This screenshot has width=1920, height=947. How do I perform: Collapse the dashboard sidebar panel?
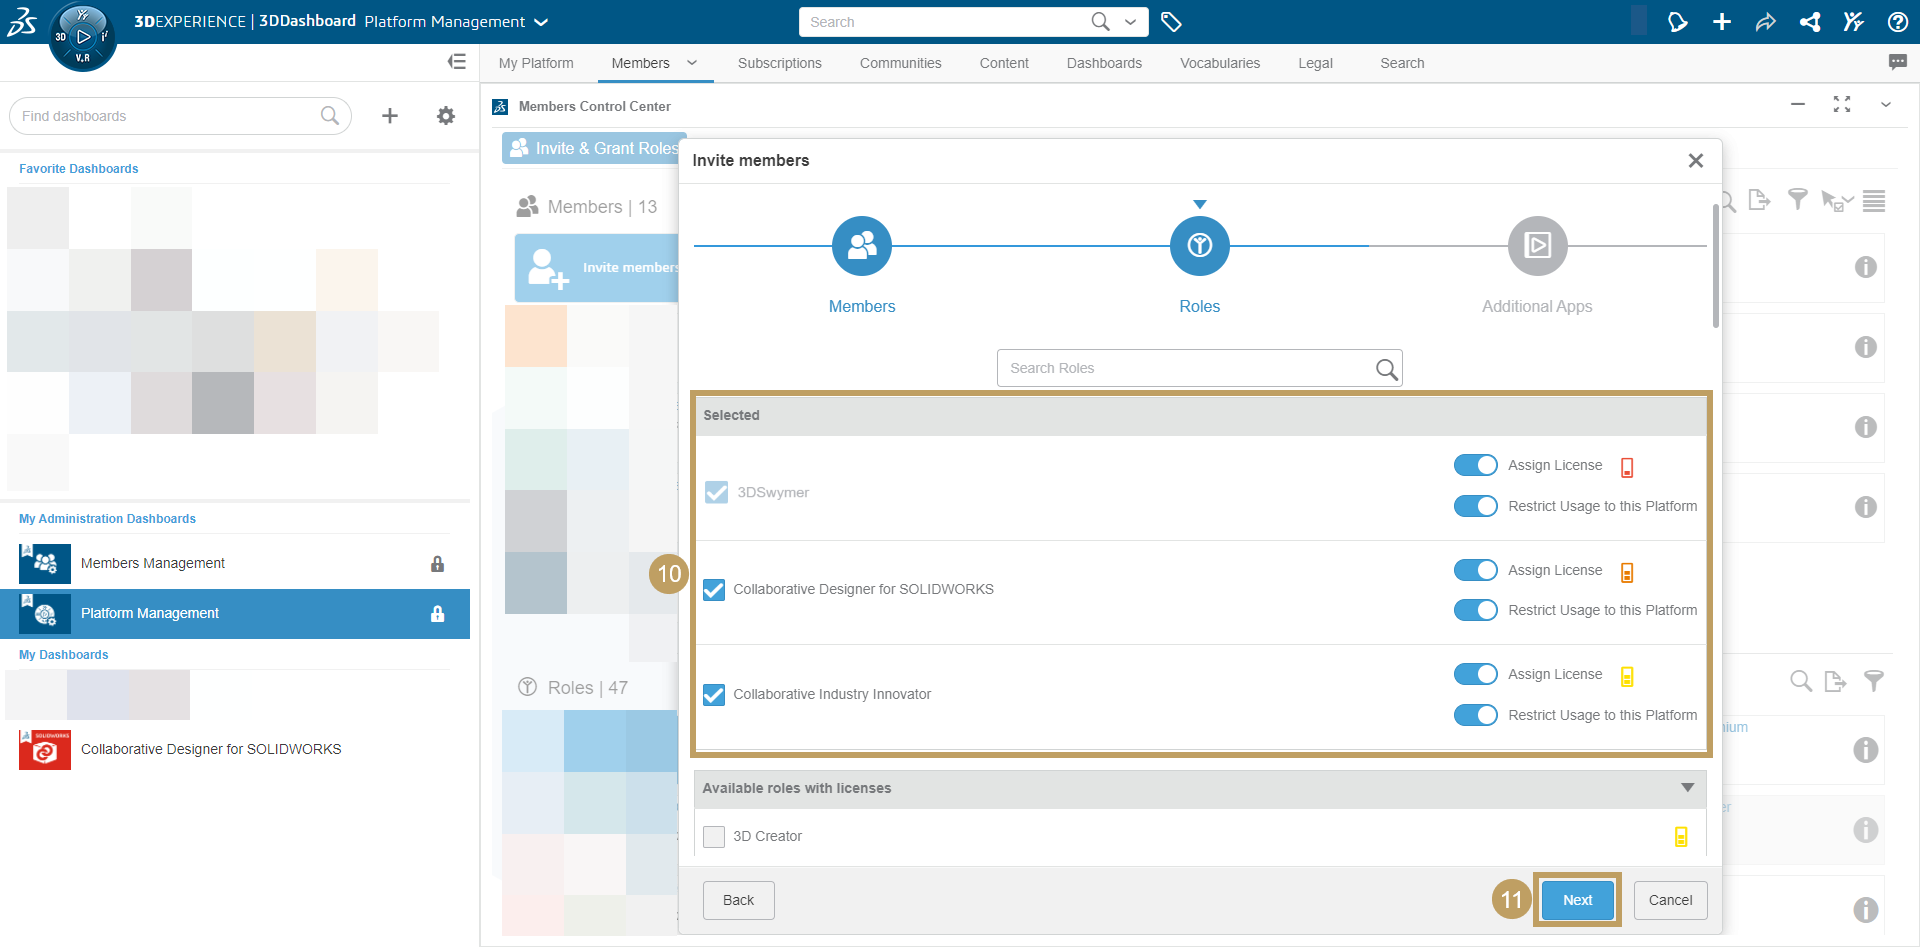pyautogui.click(x=457, y=62)
